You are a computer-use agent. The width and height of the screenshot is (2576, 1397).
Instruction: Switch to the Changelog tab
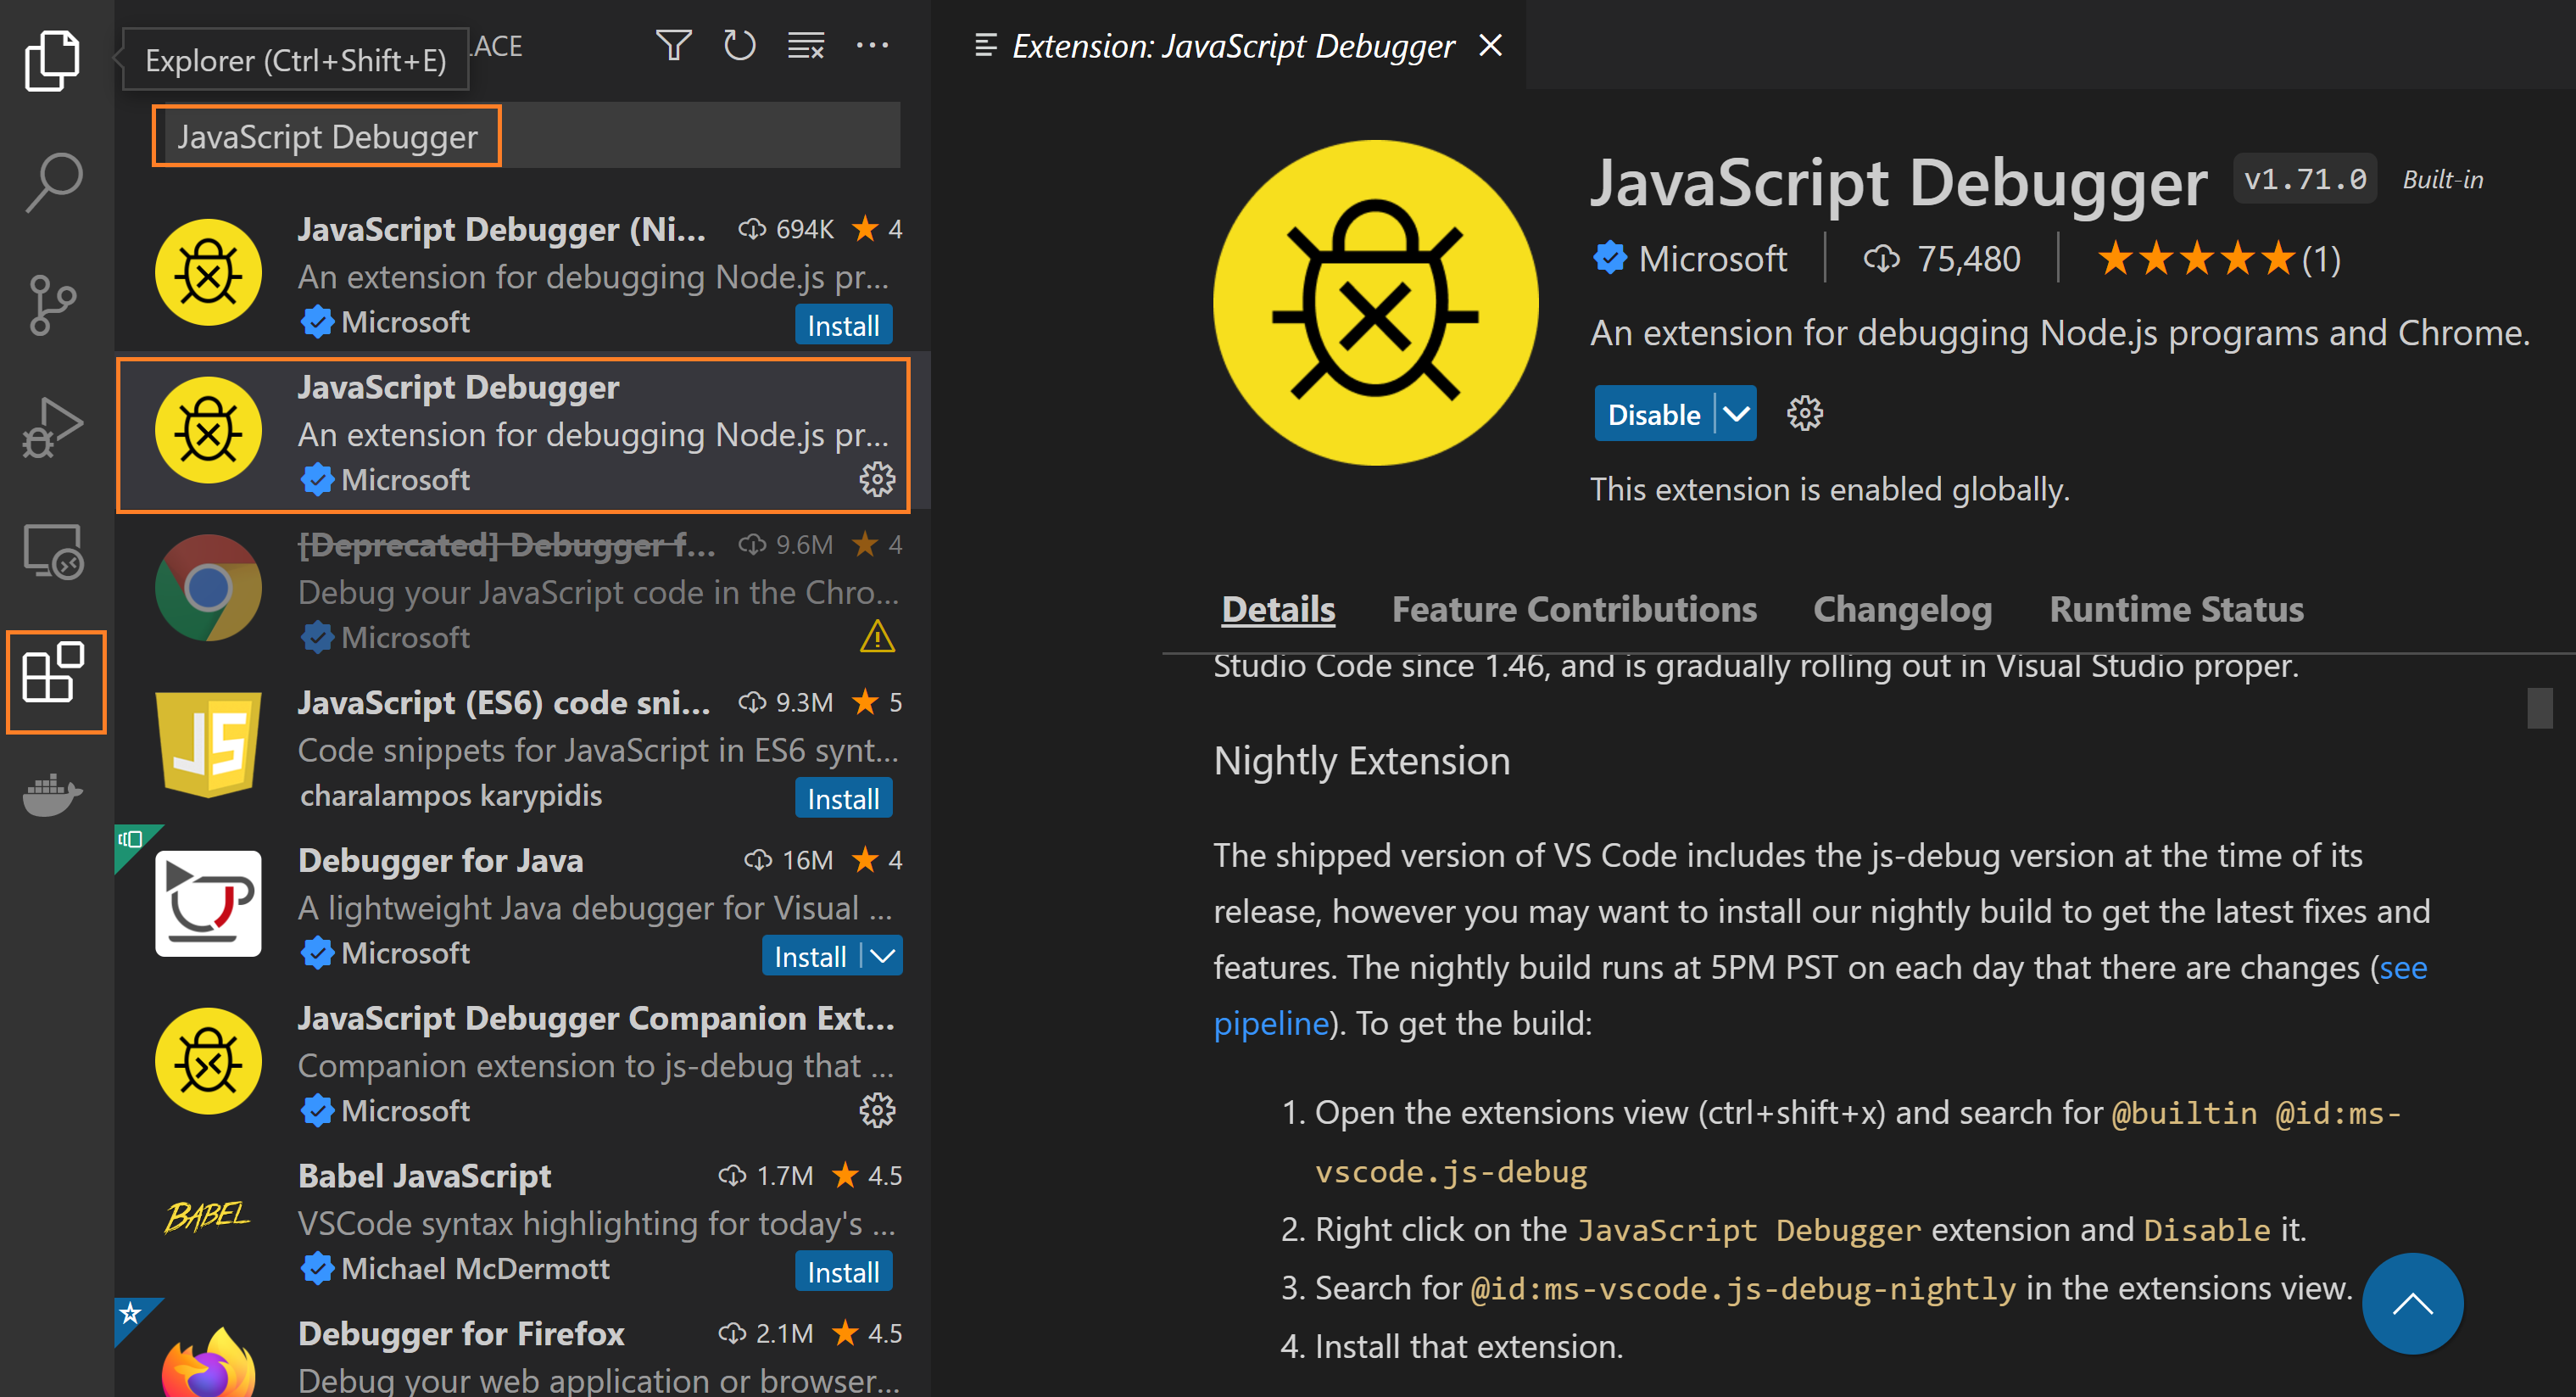tap(1902, 609)
